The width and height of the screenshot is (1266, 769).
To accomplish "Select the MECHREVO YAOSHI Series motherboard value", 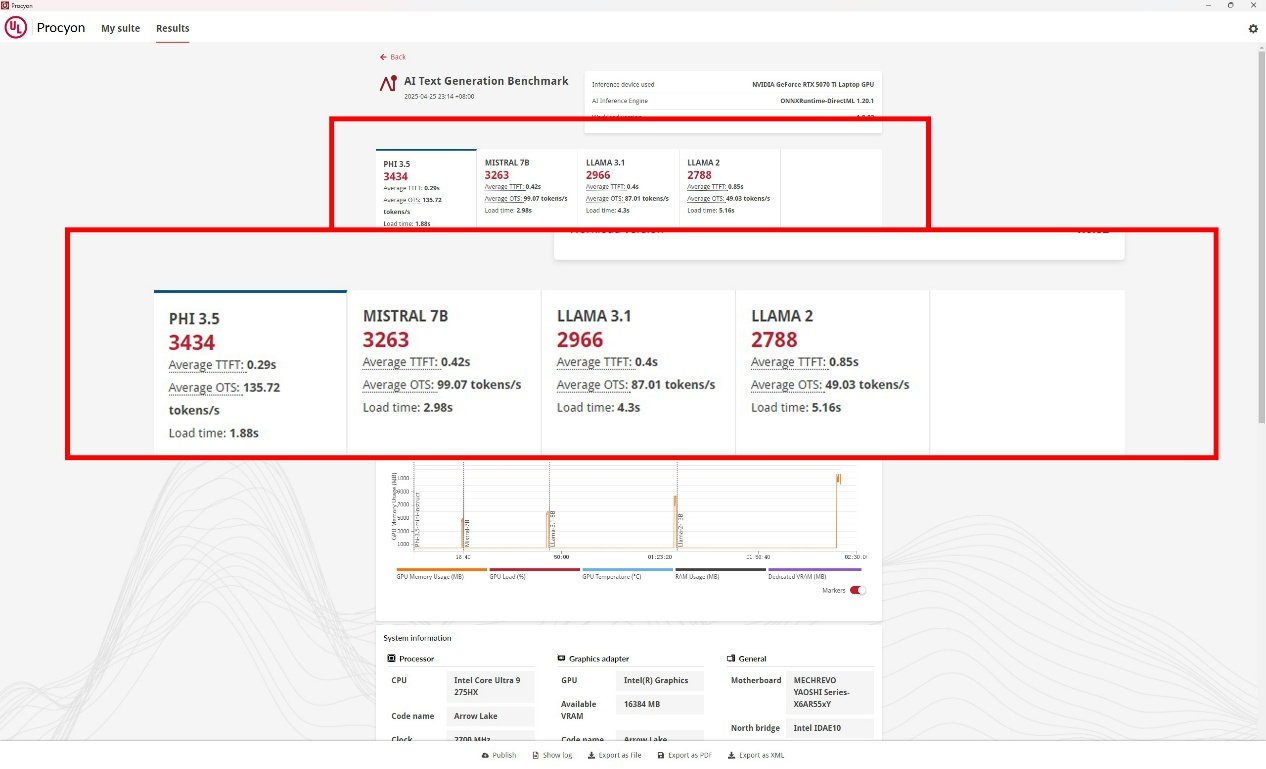I will coord(830,692).
